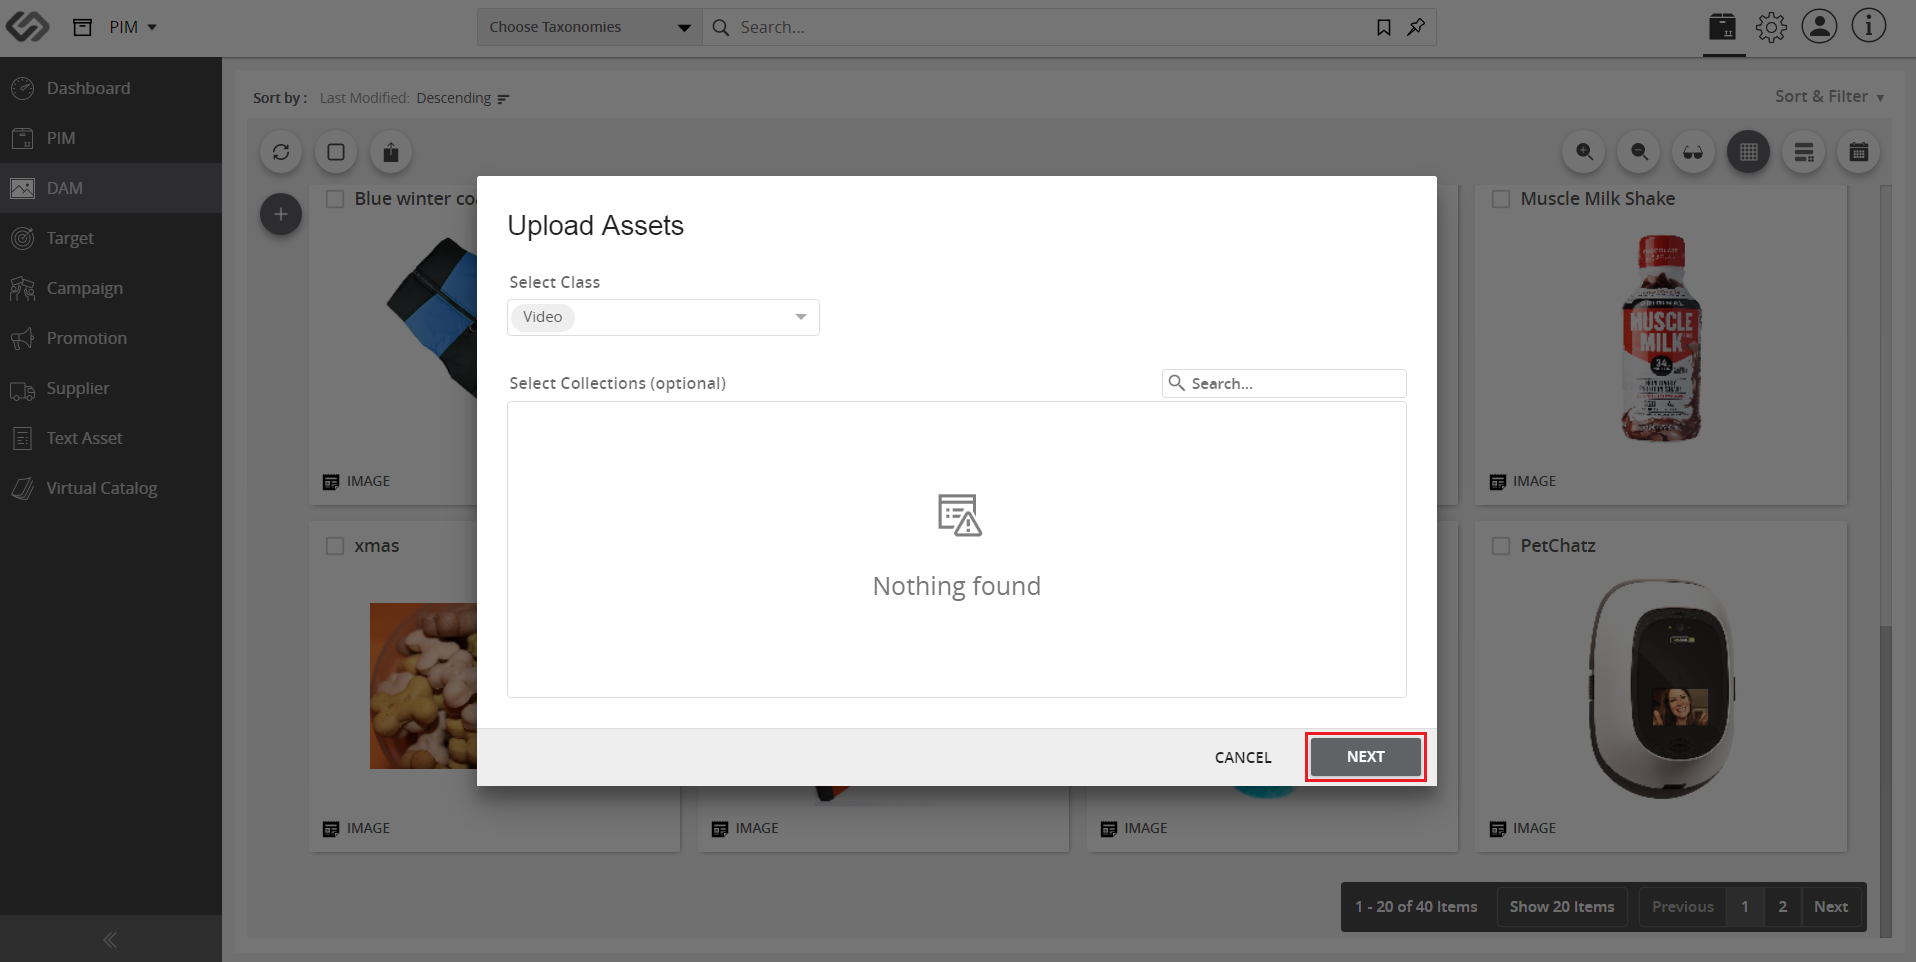Viewport: 1916px width, 962px height.
Task: Check the Blue winter coat checkbox
Action: pos(335,199)
